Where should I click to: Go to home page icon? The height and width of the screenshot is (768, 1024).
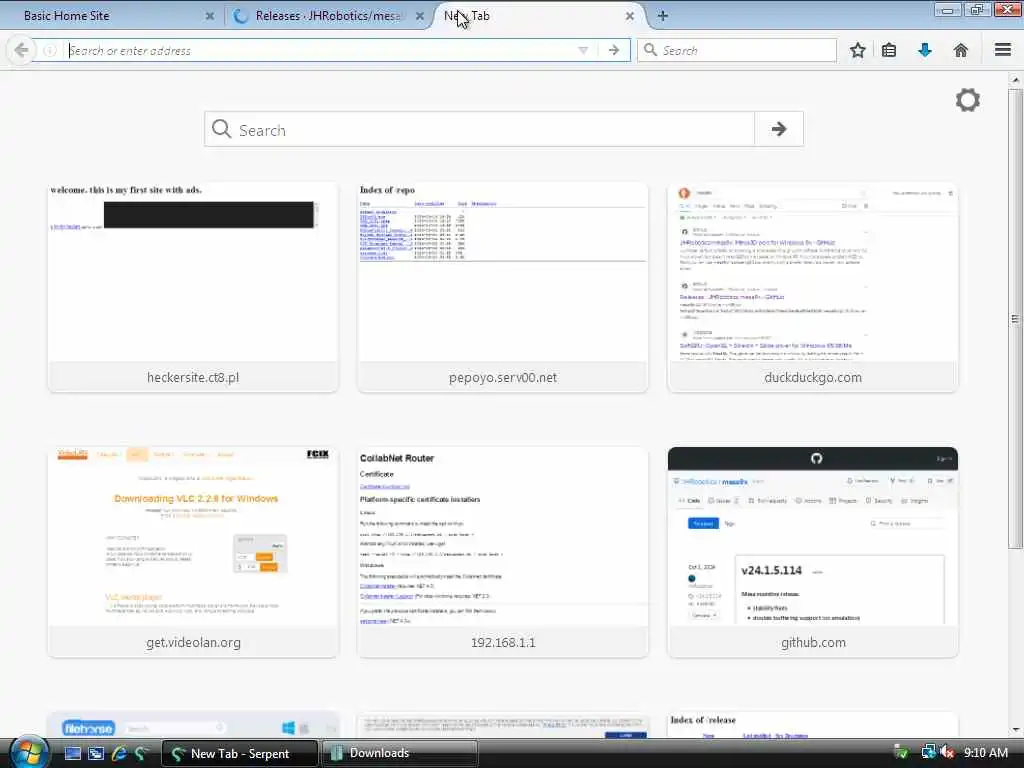(961, 50)
